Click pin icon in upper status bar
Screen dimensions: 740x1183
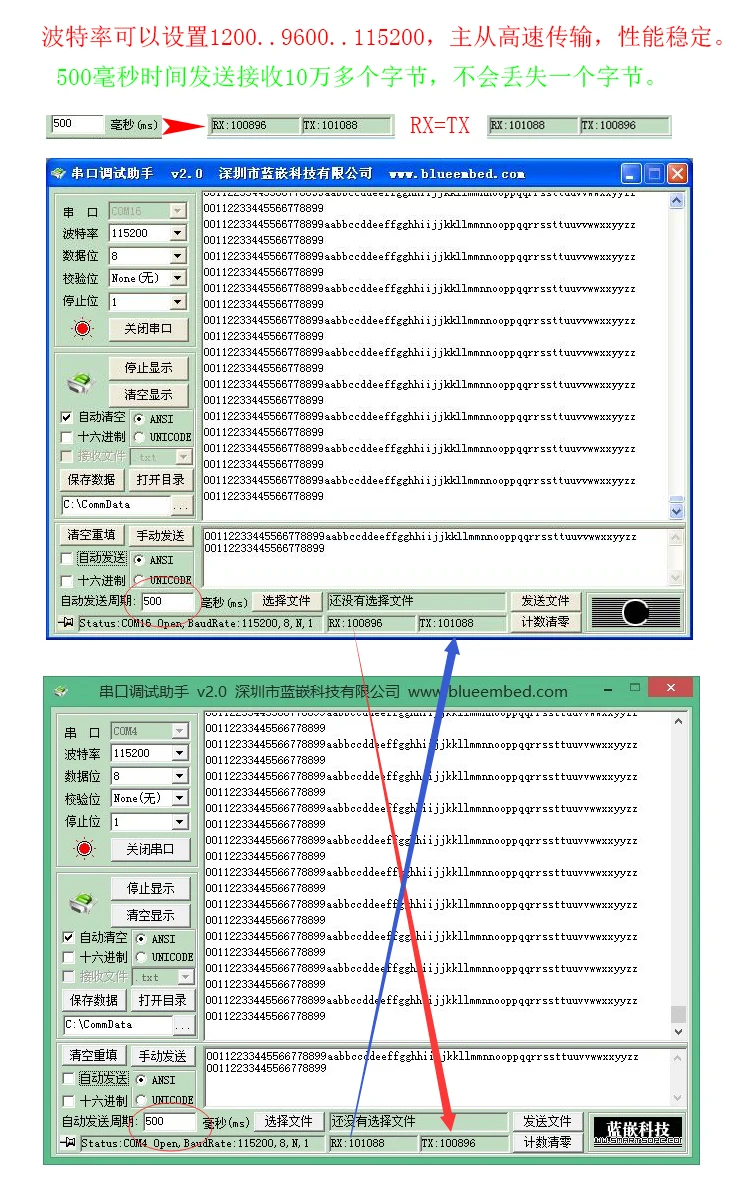pos(66,622)
